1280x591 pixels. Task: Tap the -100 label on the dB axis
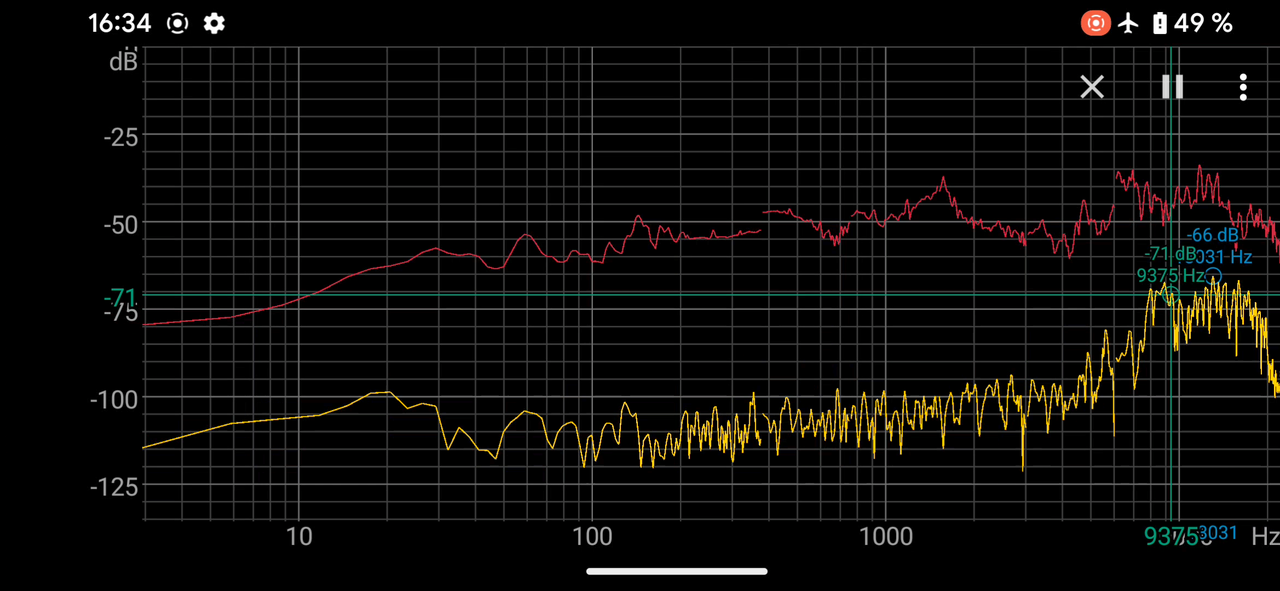tap(116, 398)
